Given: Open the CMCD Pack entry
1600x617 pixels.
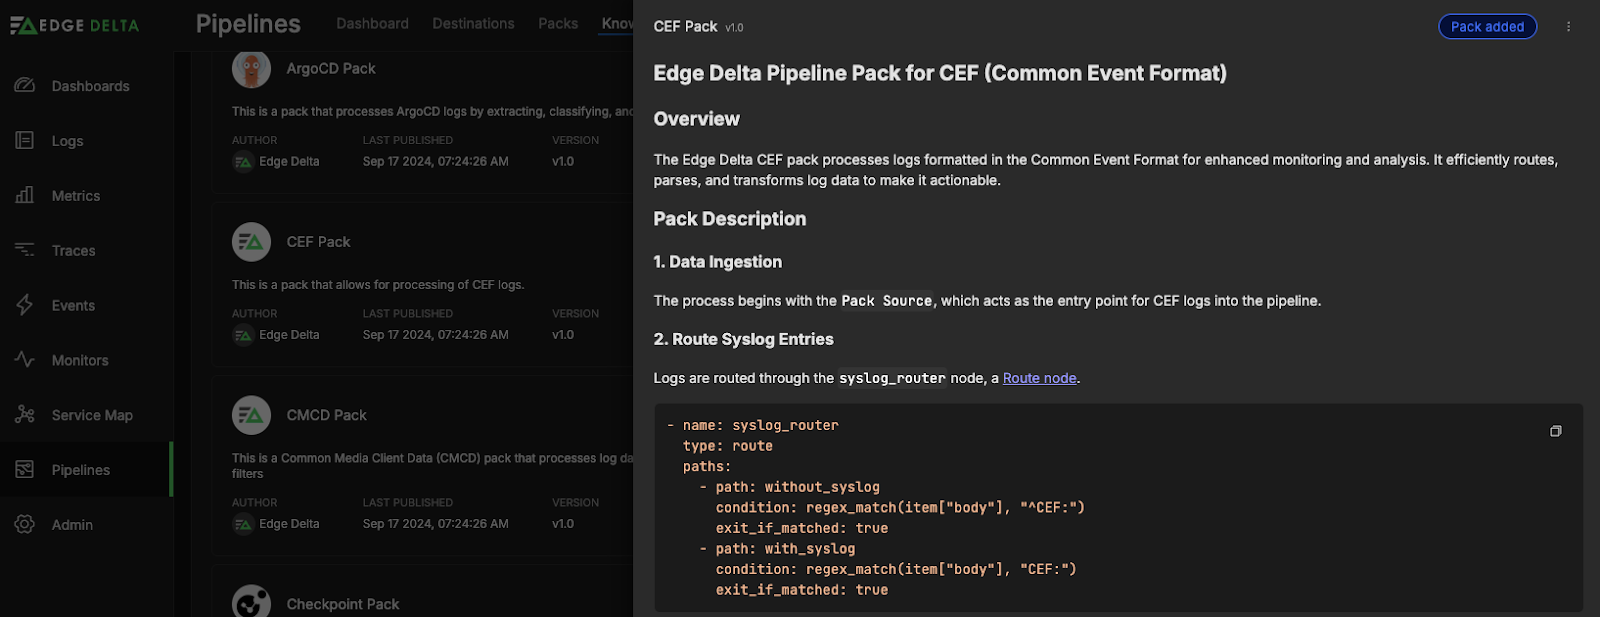Looking at the screenshot, I should pyautogui.click(x=326, y=415).
